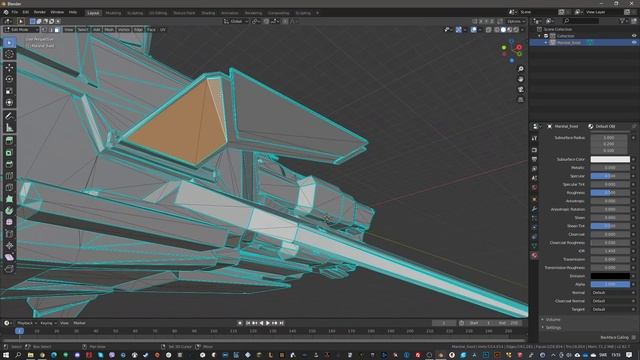The height and width of the screenshot is (360, 640).
Task: Select the Shear tool
Action: pyautogui.click(x=9, y=257)
